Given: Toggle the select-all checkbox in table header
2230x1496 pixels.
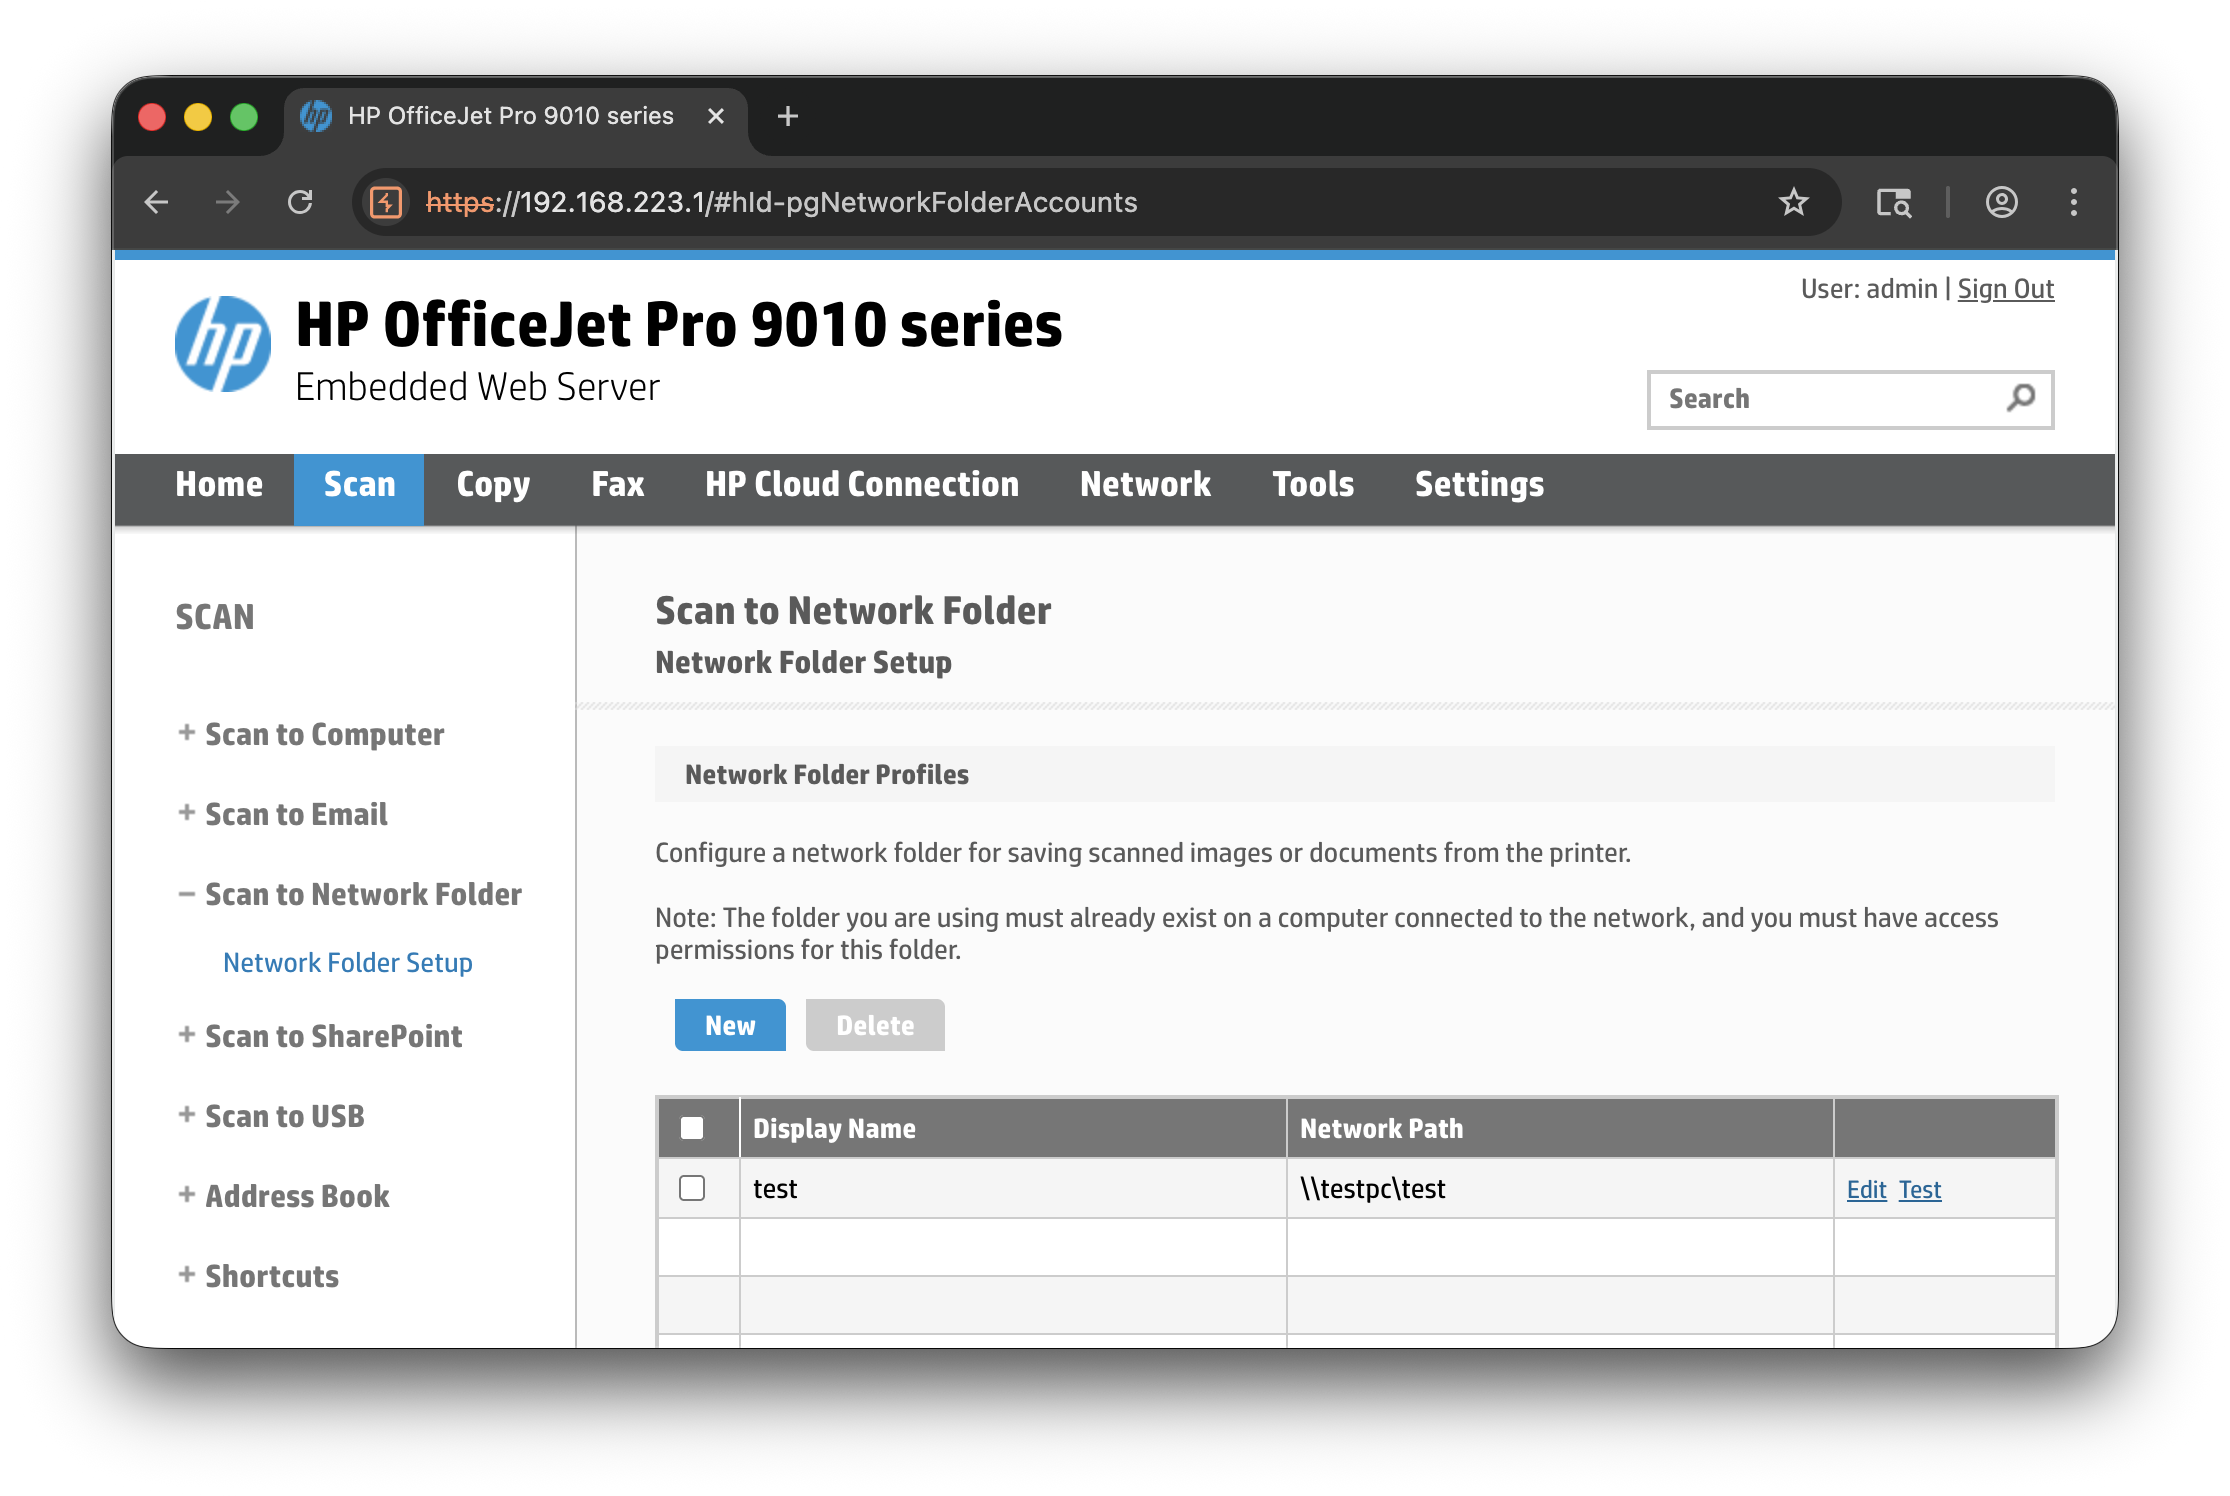Looking at the screenshot, I should click(692, 1128).
